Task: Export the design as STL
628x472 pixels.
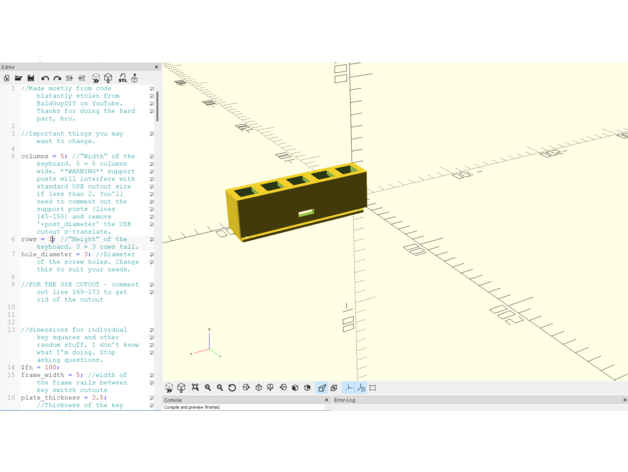Action: (122, 78)
